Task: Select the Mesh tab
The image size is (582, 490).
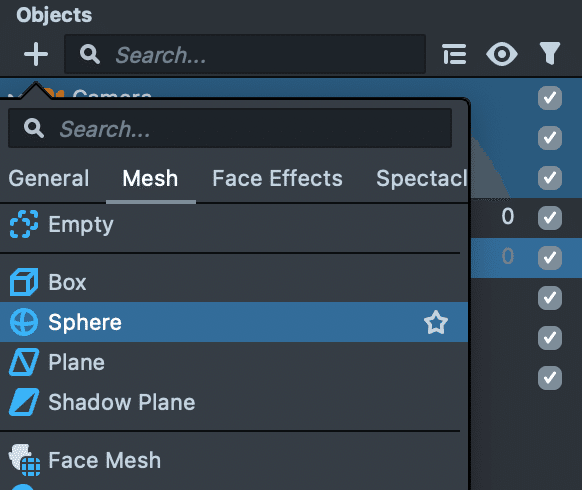Action: [x=150, y=179]
